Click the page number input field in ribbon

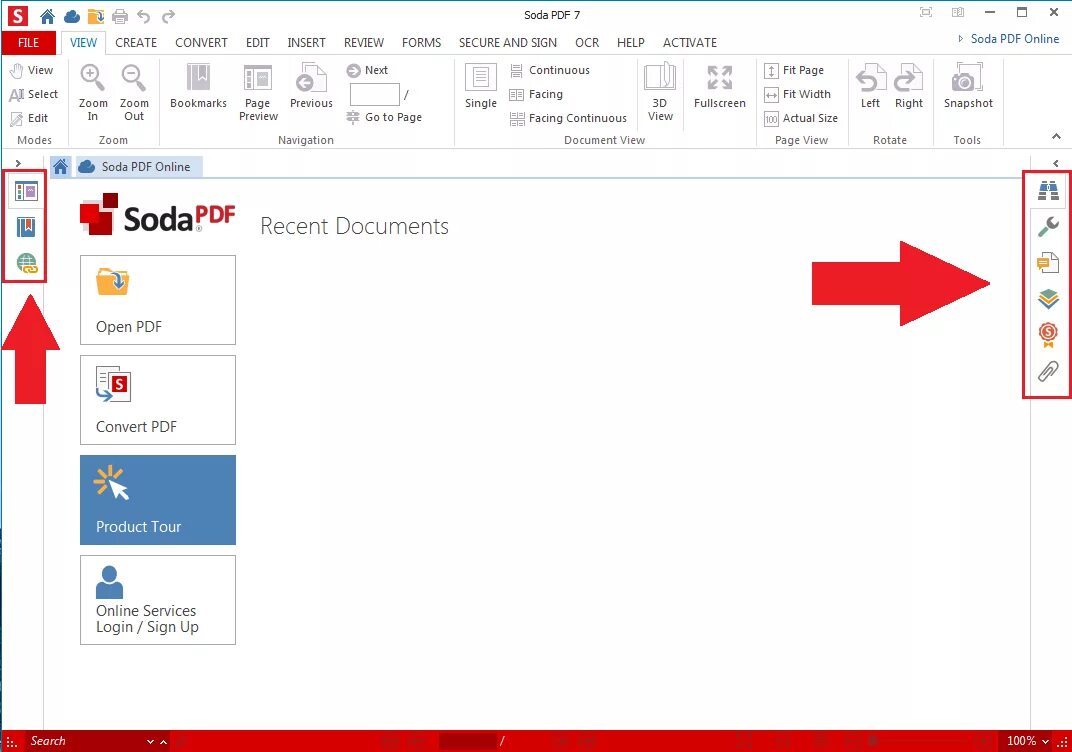pyautogui.click(x=374, y=94)
